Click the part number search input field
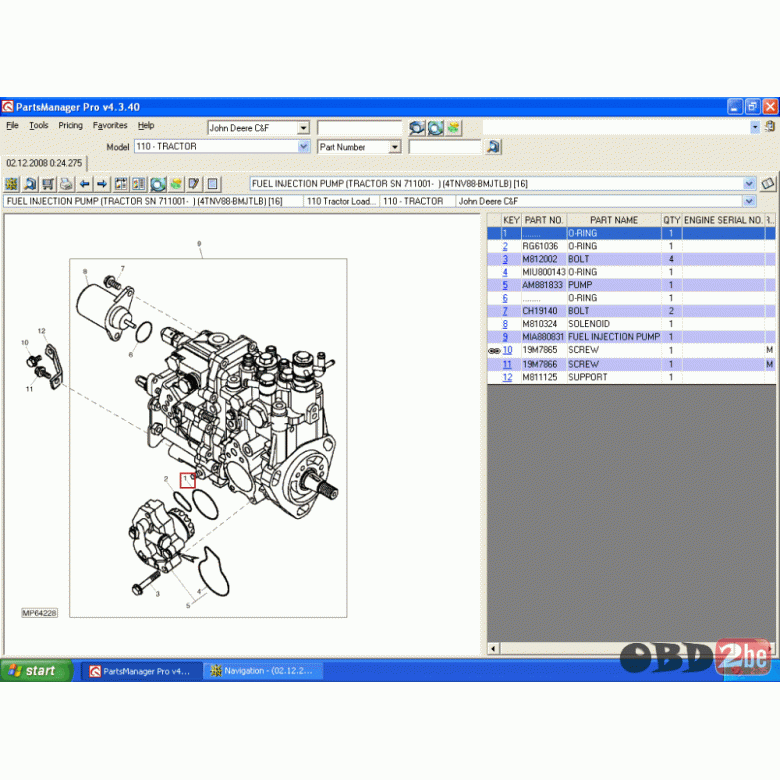Screen dimensions: 780x780 (x=445, y=147)
